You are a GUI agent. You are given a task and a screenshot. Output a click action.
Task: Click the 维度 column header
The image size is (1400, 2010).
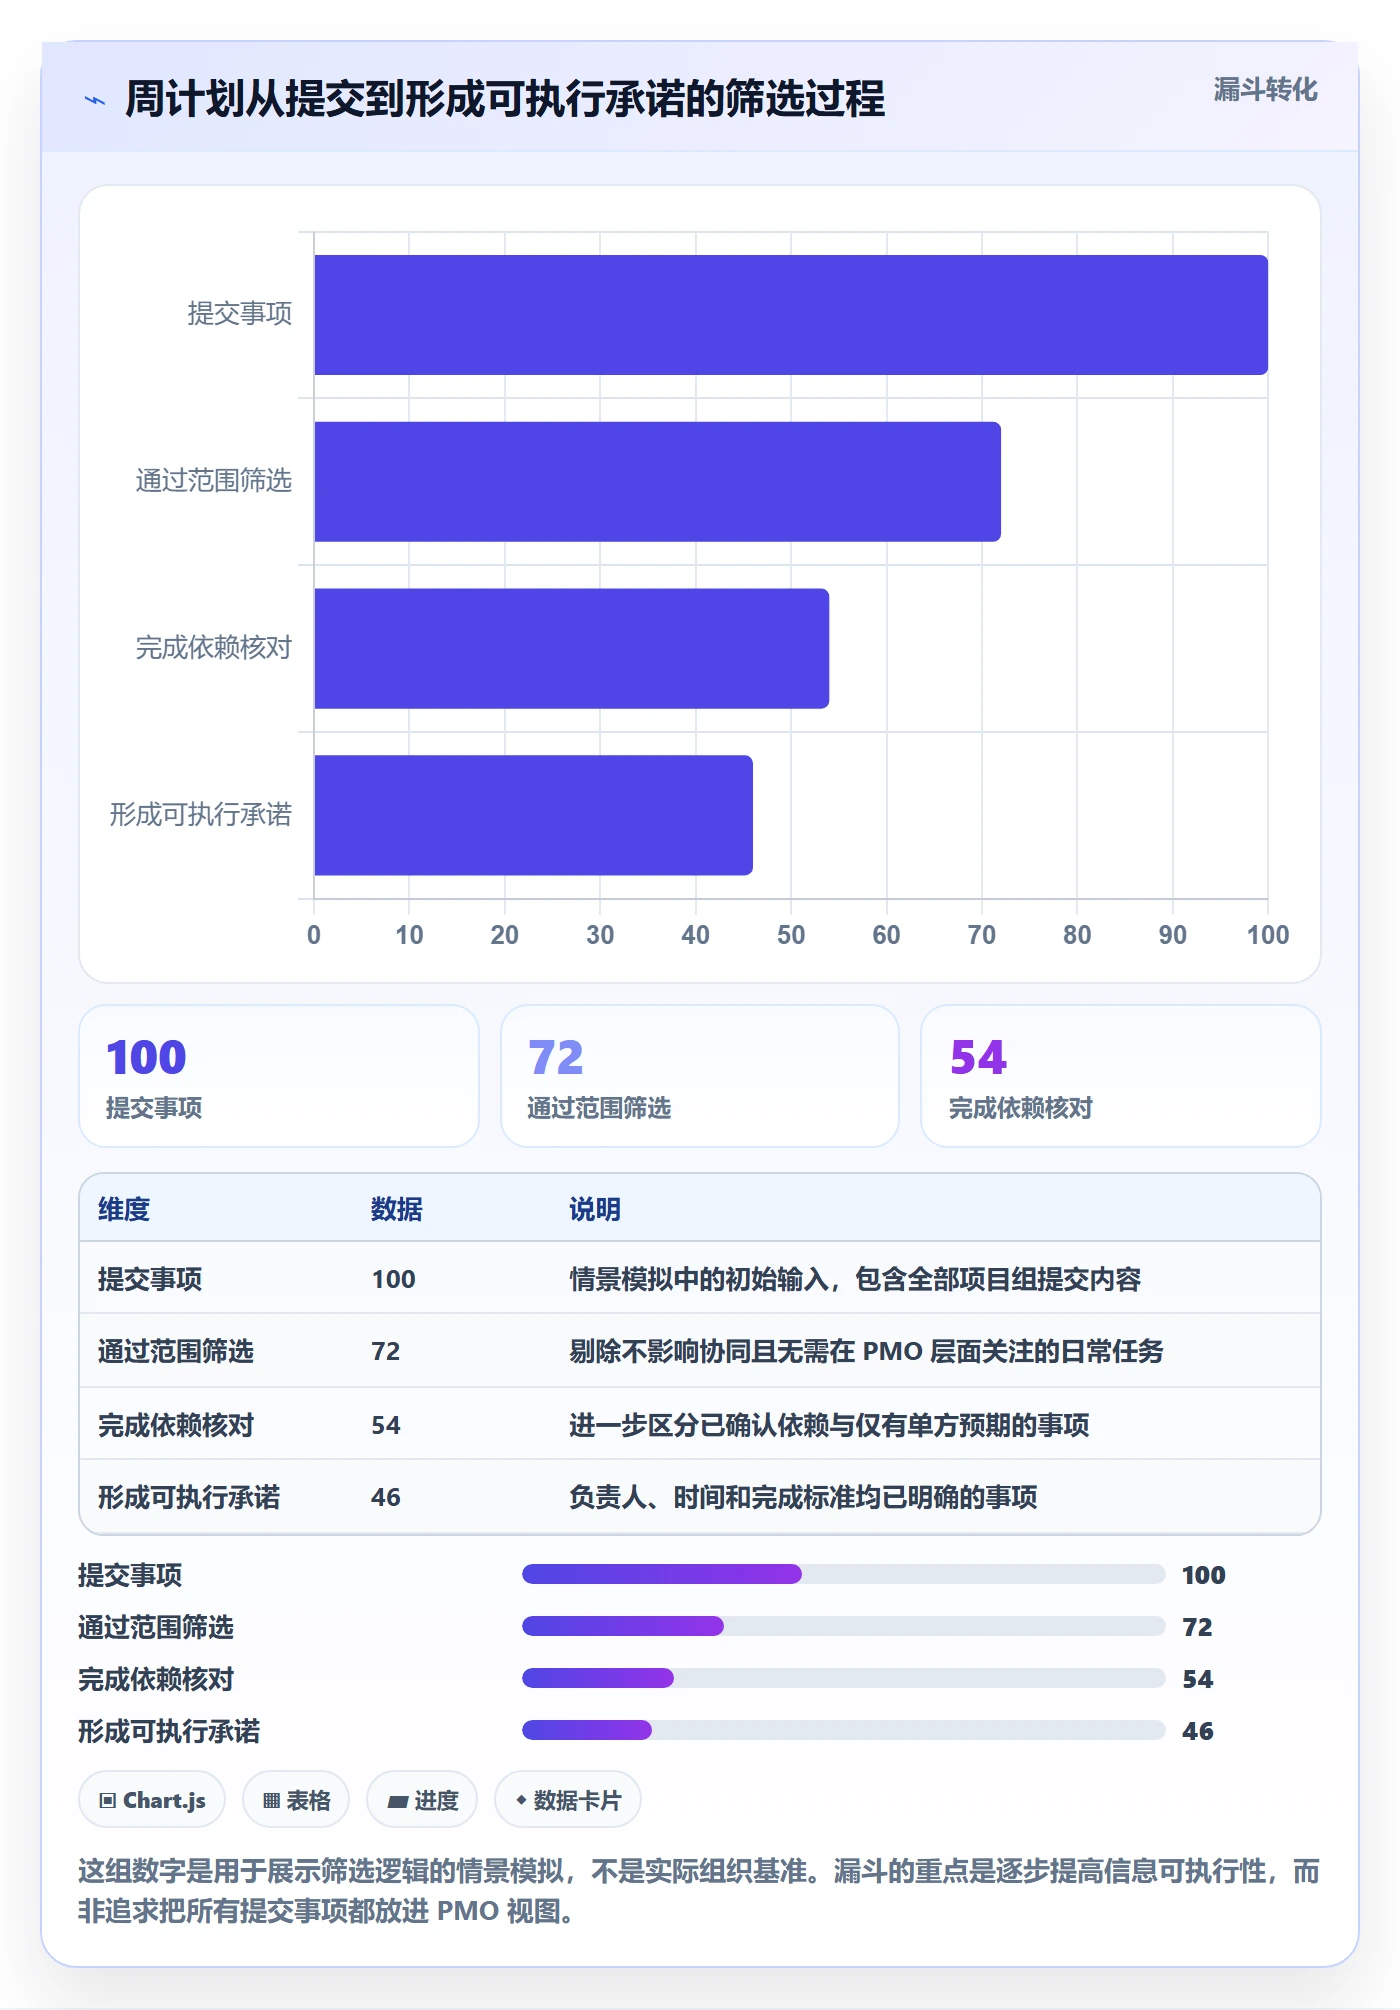click(x=124, y=1209)
